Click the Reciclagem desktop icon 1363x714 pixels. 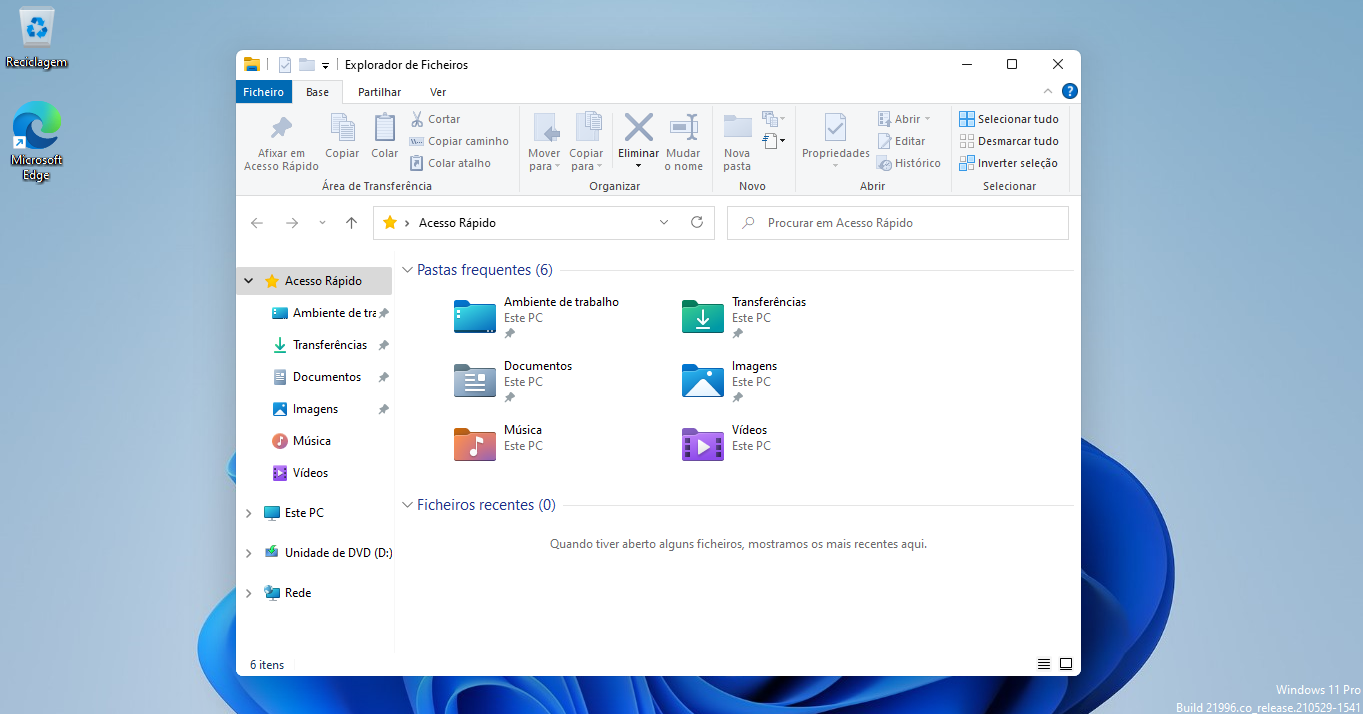37,40
